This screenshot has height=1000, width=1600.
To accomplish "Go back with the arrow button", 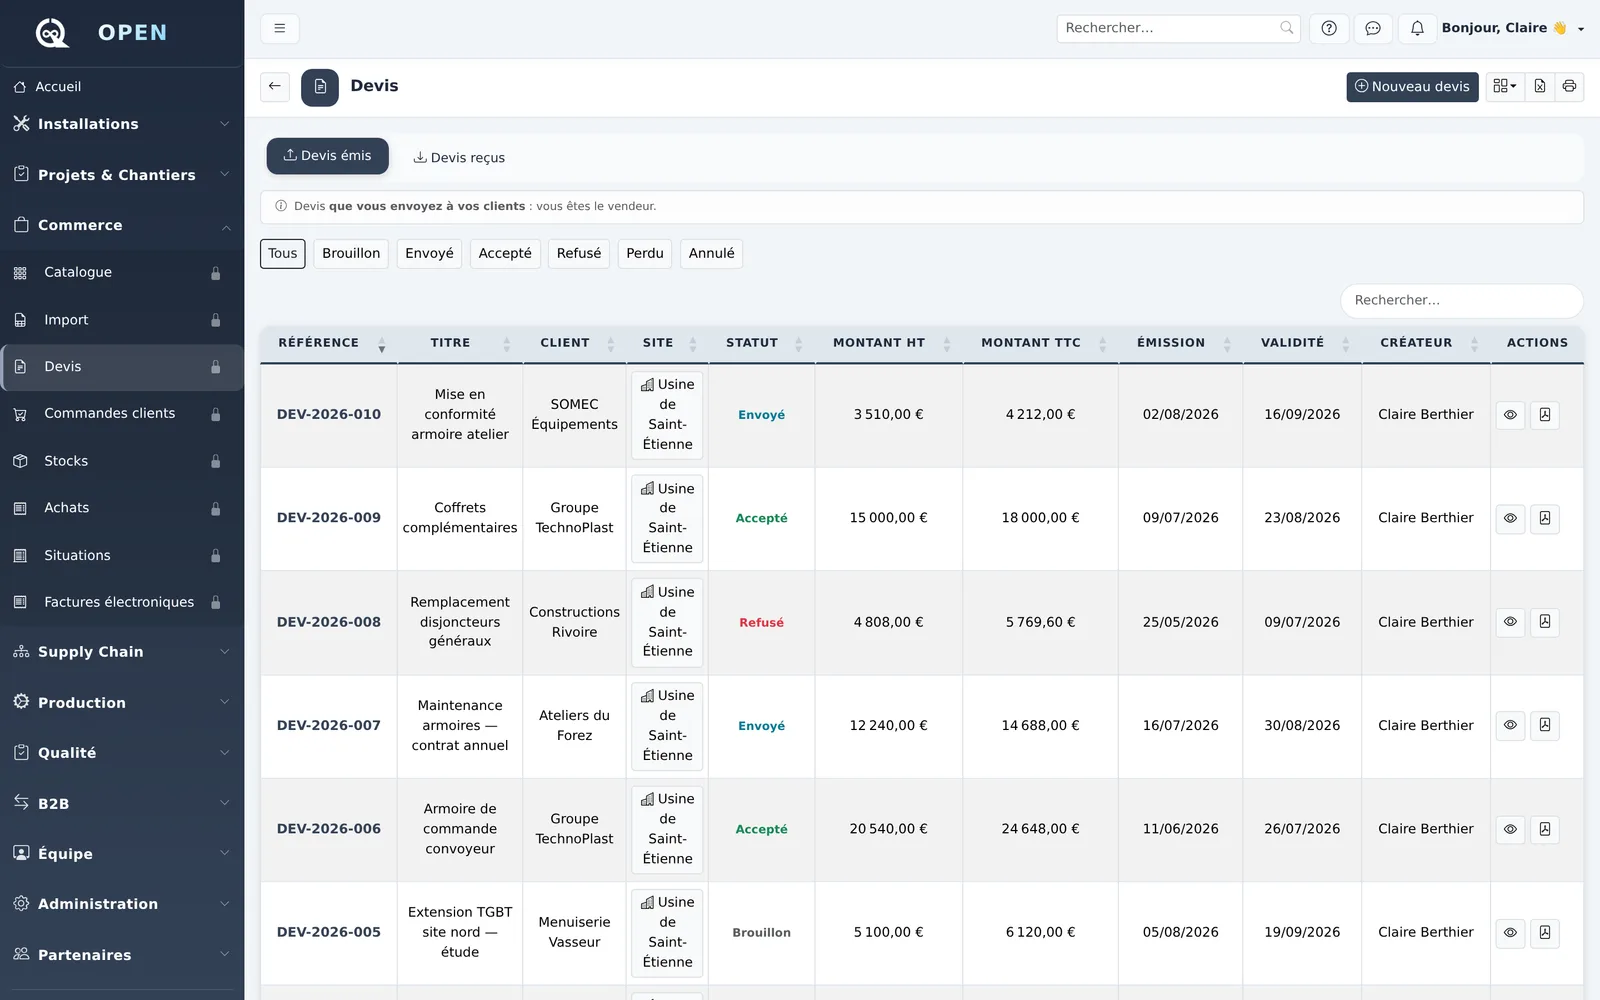I will (275, 86).
